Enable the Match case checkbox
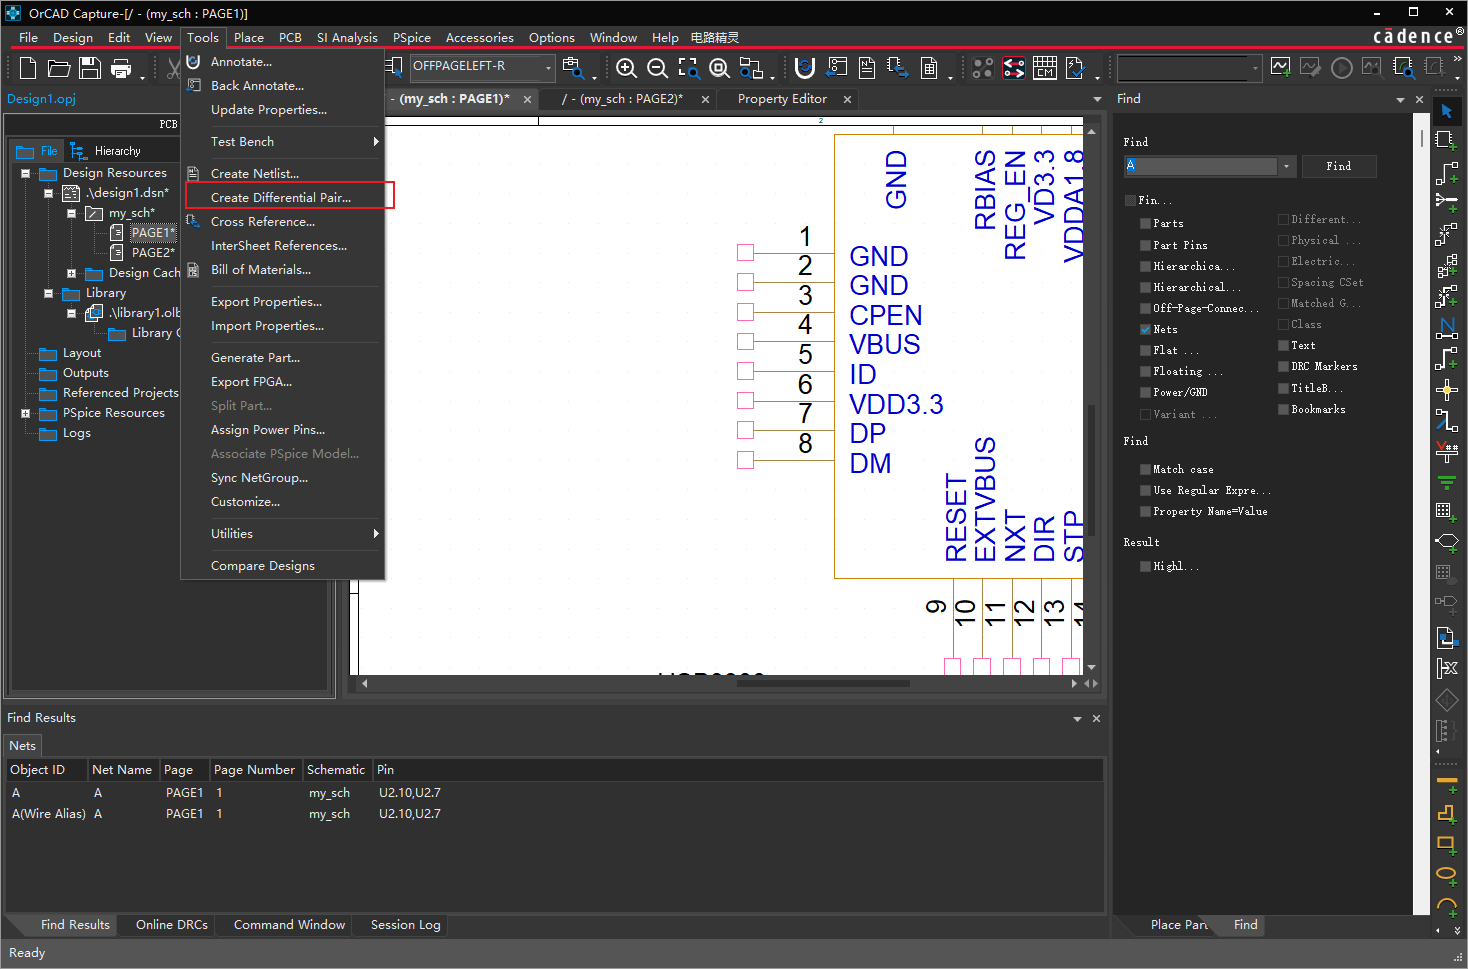This screenshot has height=969, width=1468. coord(1145,470)
